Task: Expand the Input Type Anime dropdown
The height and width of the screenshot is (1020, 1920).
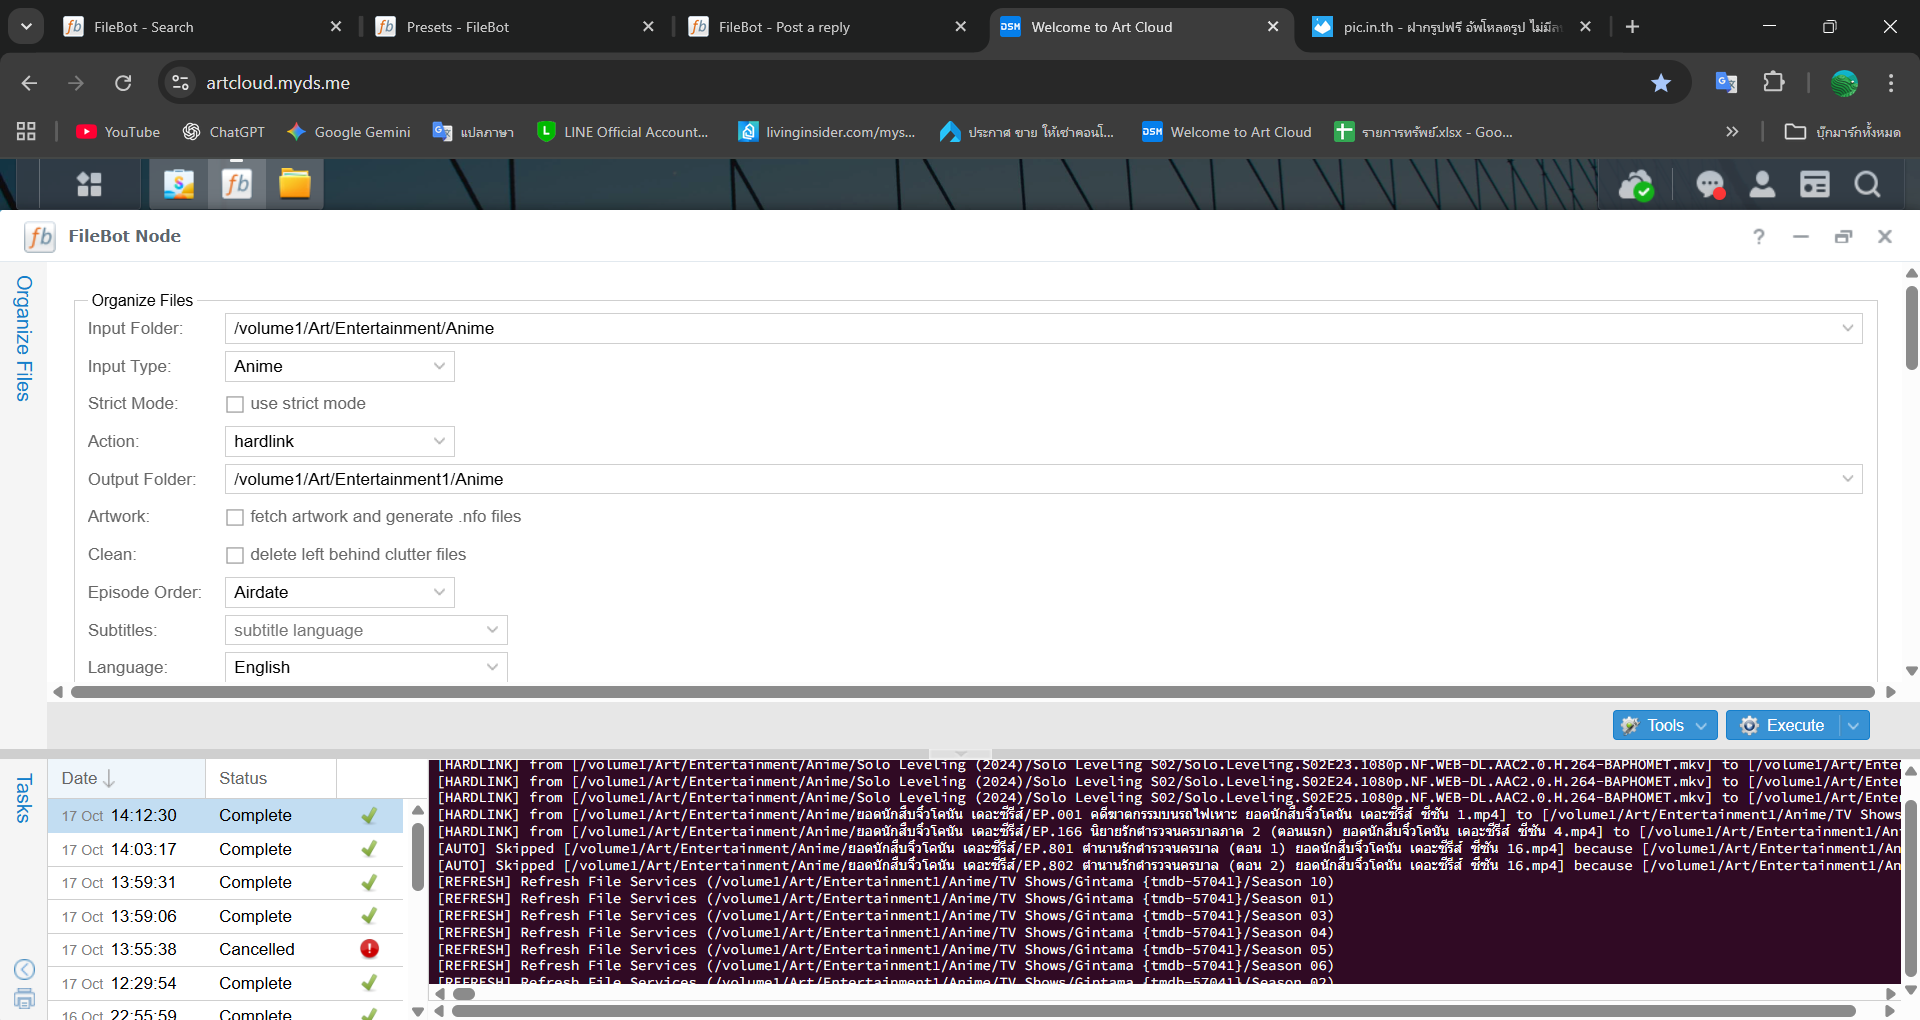Action: click(x=339, y=367)
